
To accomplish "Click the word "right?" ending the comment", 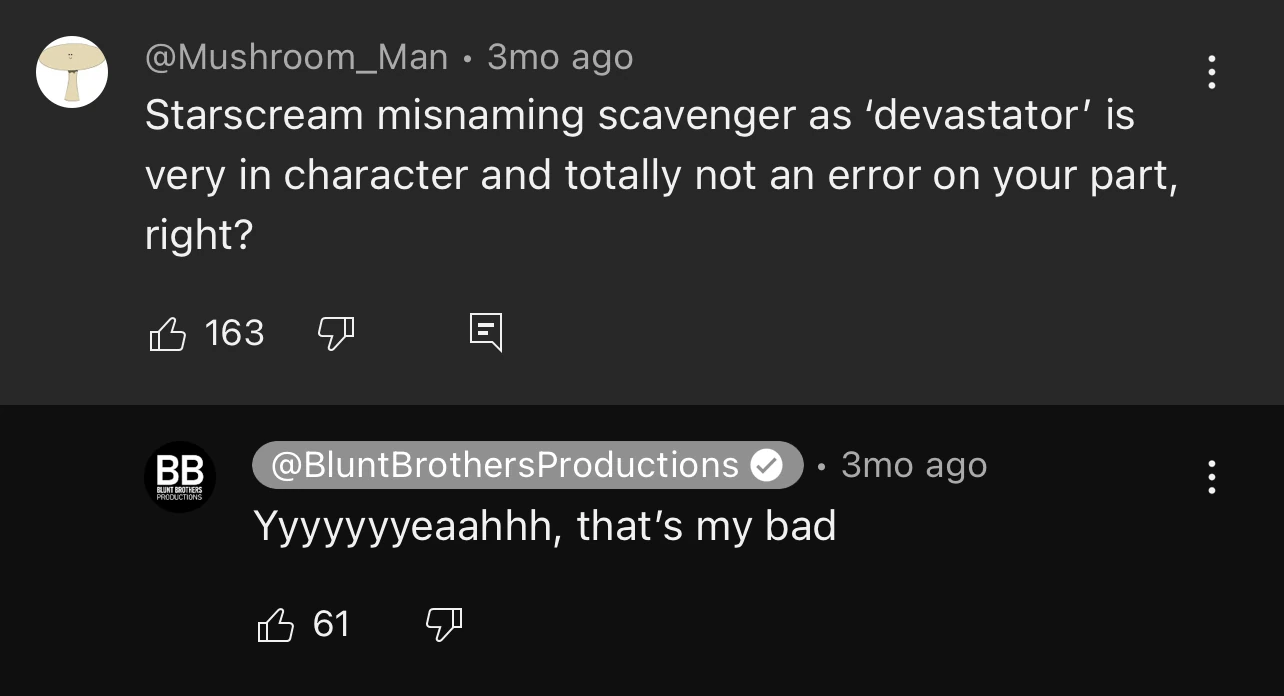I will click(x=199, y=236).
